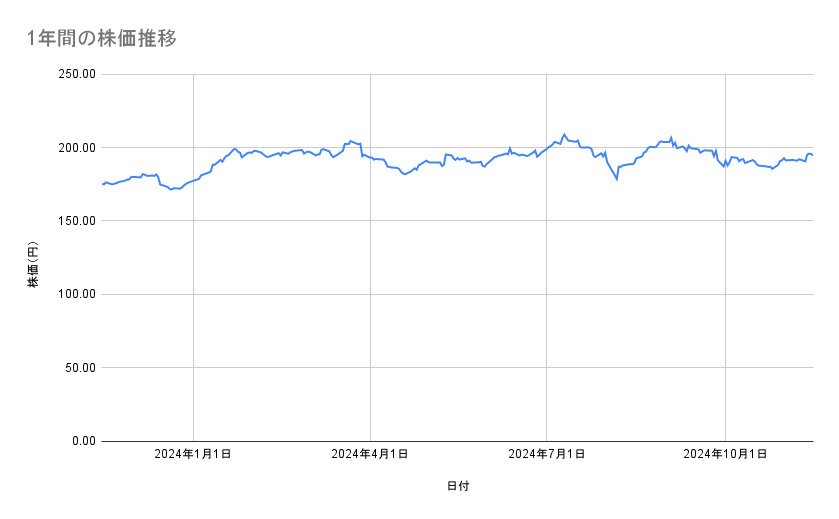
Task: Click the 100.00 y-axis label
Action: [77, 294]
